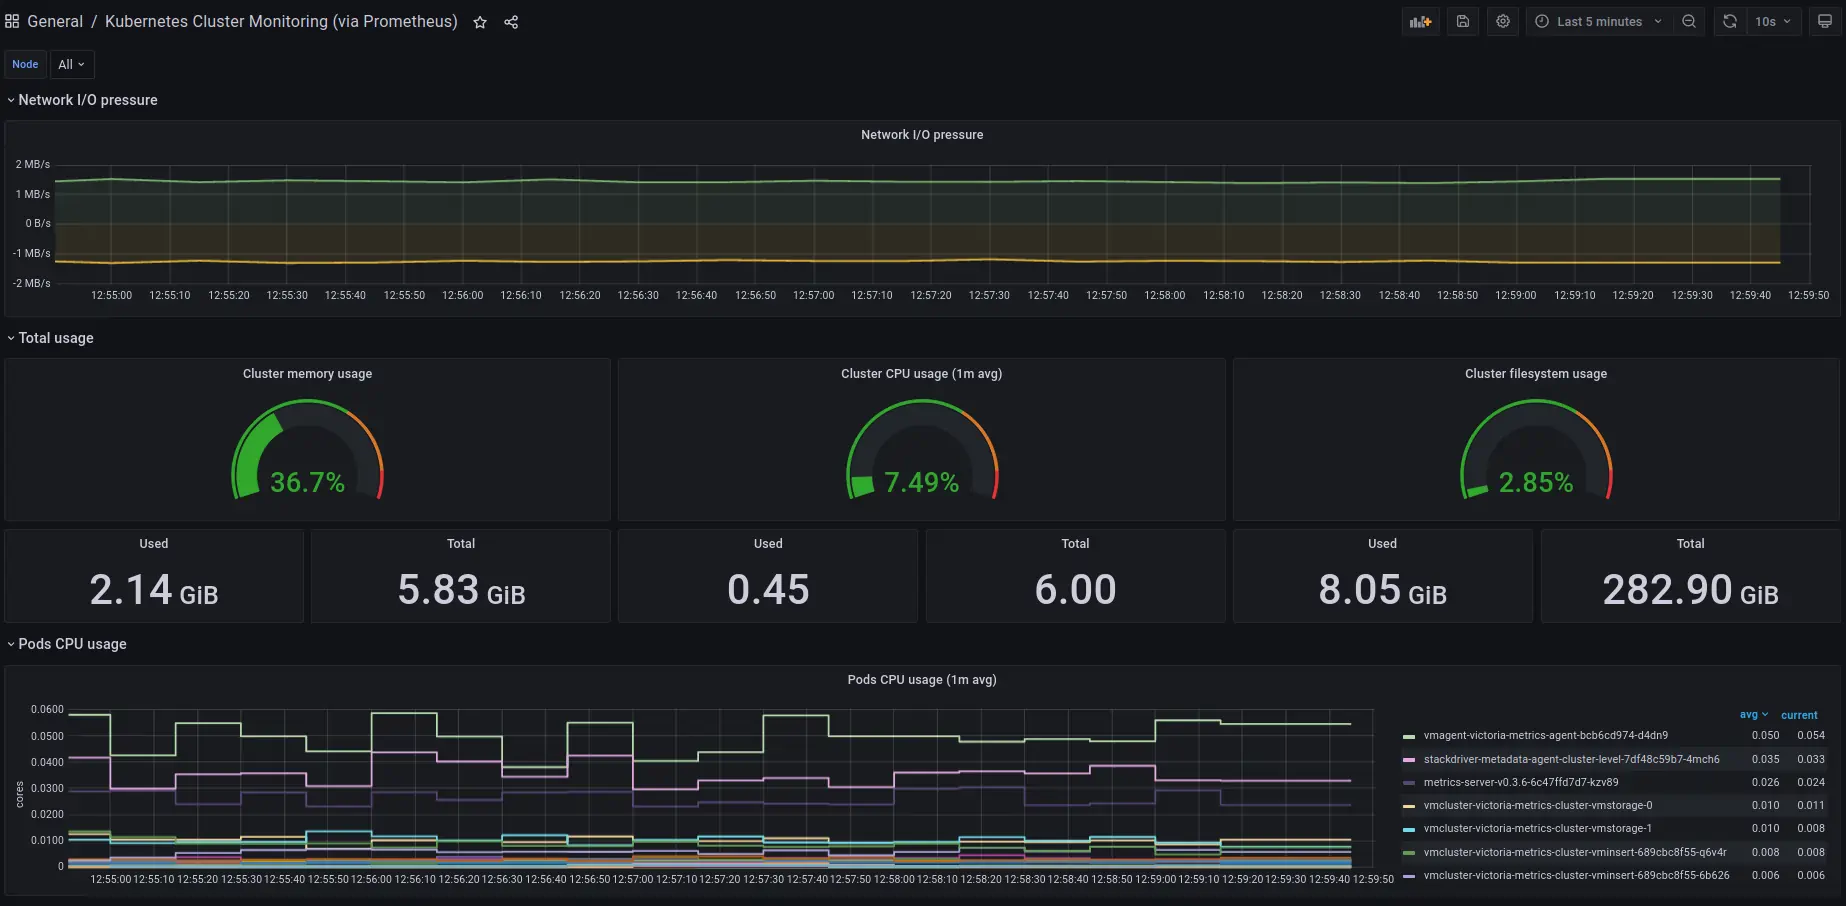Click the add panel icon
Image resolution: width=1846 pixels, height=906 pixels.
1420,22
